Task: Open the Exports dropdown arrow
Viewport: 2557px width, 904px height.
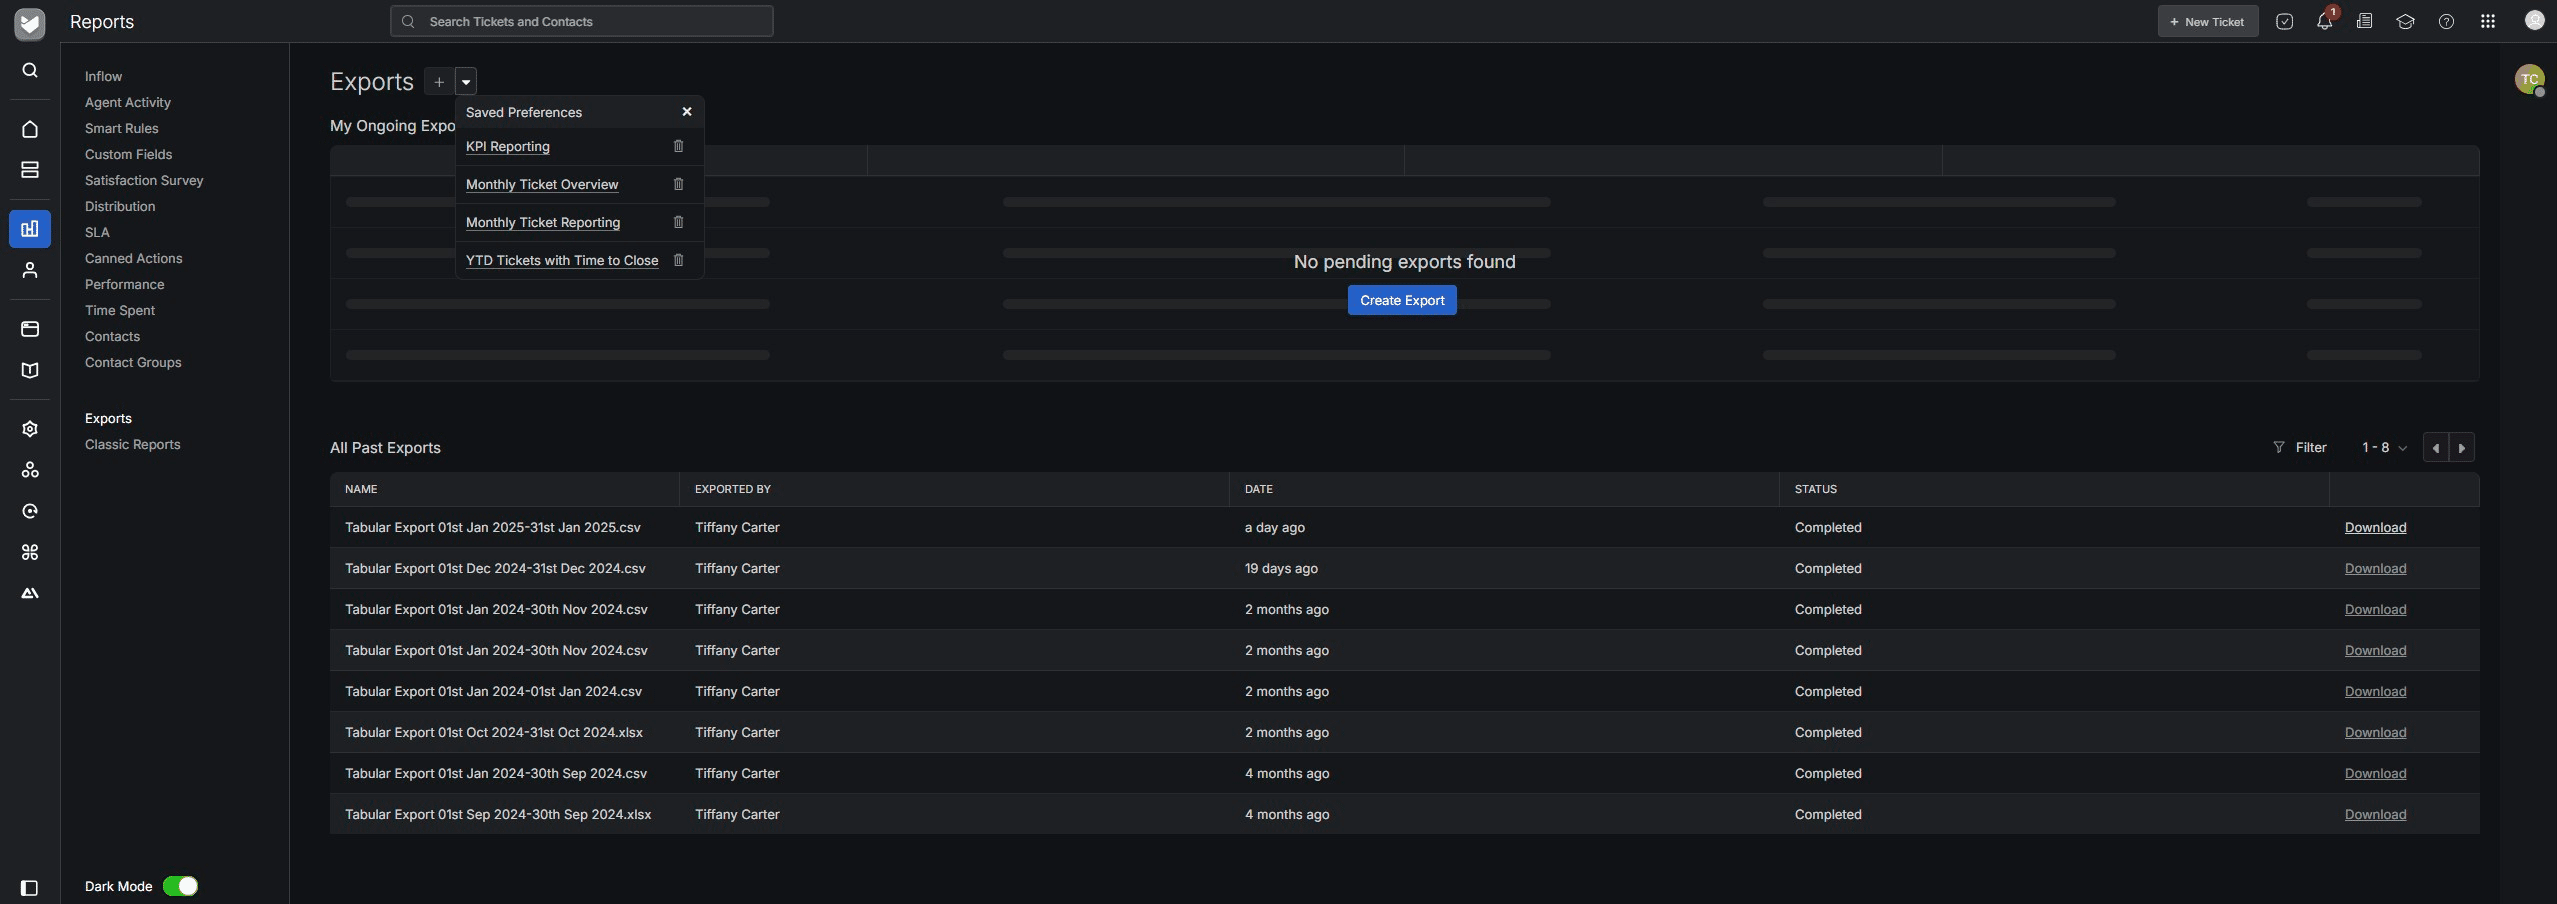Action: (x=464, y=81)
